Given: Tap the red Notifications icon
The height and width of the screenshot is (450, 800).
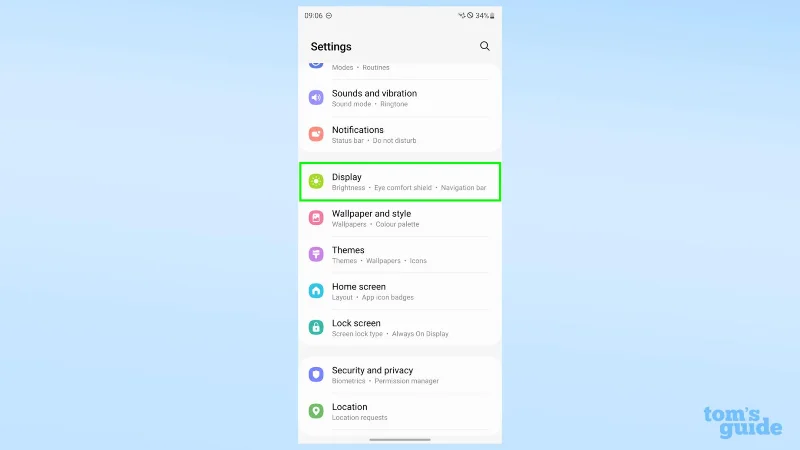Looking at the screenshot, I should [316, 134].
